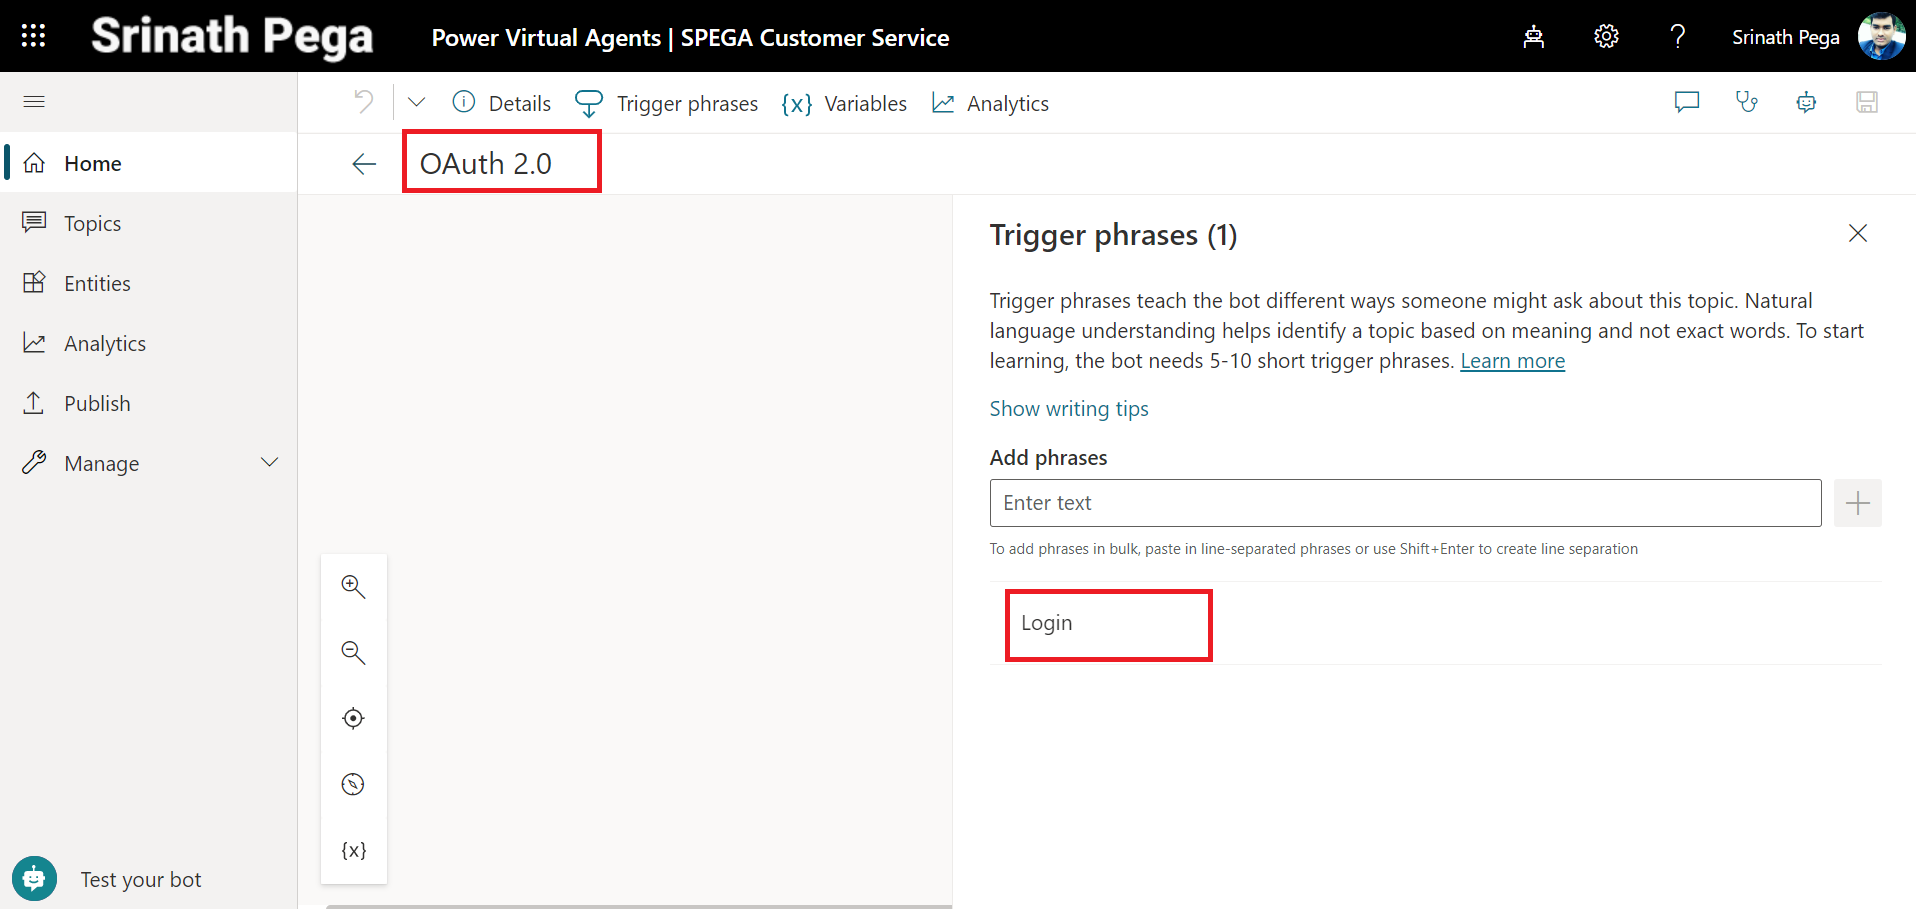Image resolution: width=1916 pixels, height=909 pixels.
Task: Open the variables {x} canvas icon
Action: [353, 850]
